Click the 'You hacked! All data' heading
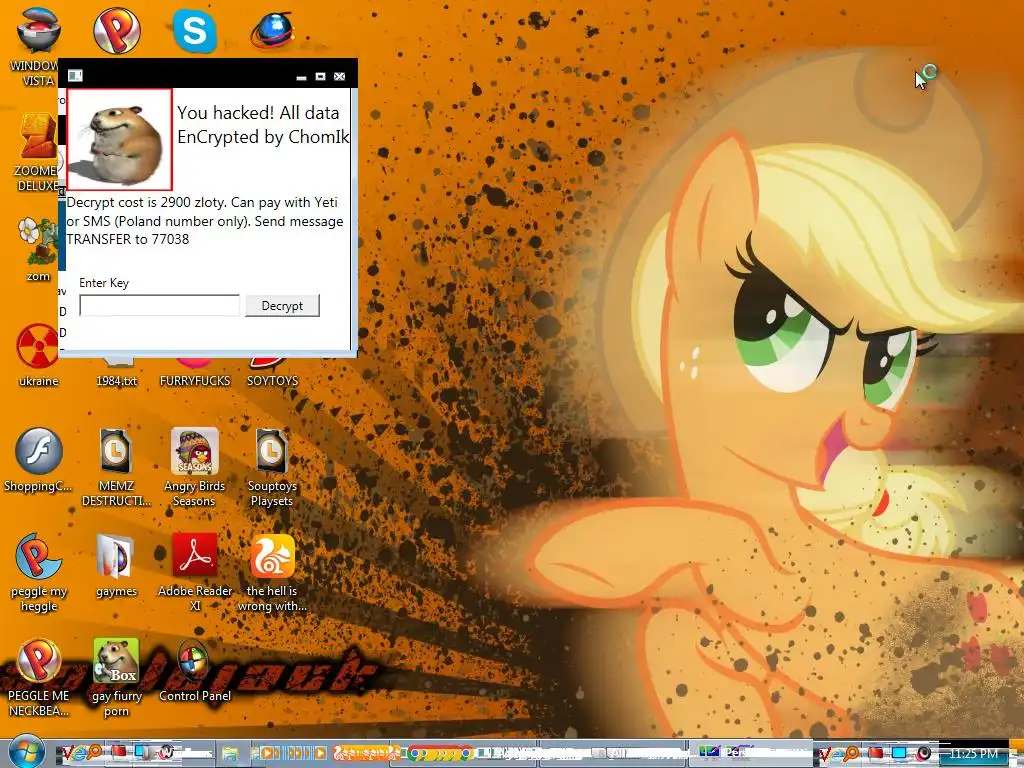 [x=258, y=113]
